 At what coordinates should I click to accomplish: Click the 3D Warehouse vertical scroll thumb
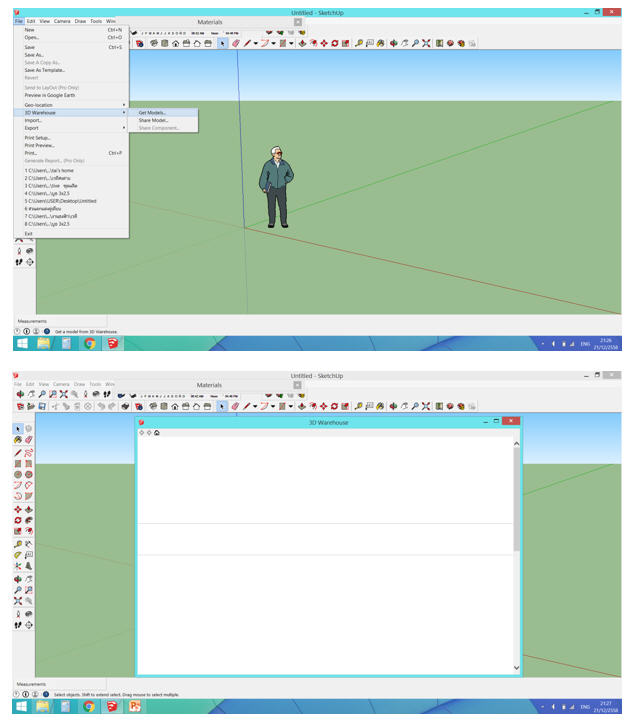tap(517, 500)
